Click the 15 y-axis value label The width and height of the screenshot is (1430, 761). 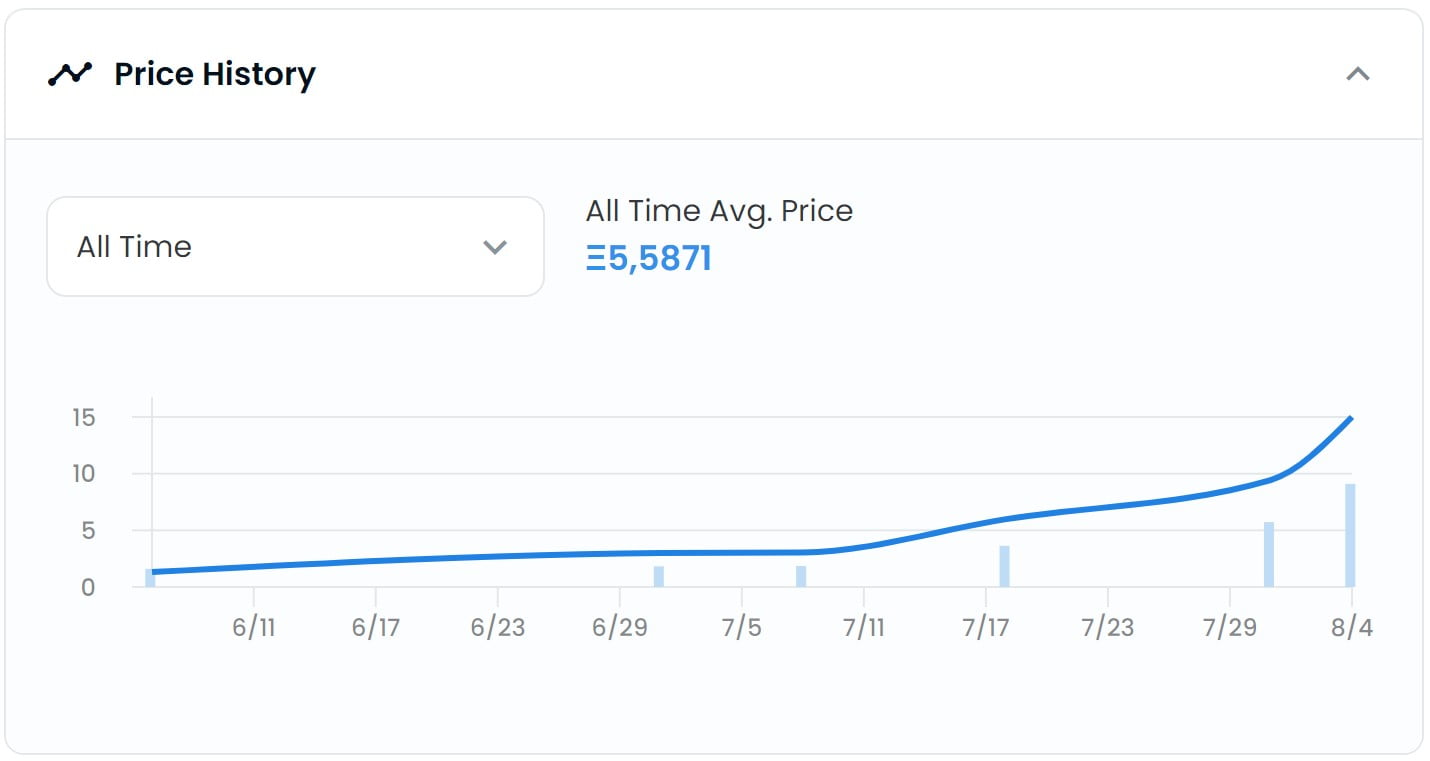[x=84, y=418]
